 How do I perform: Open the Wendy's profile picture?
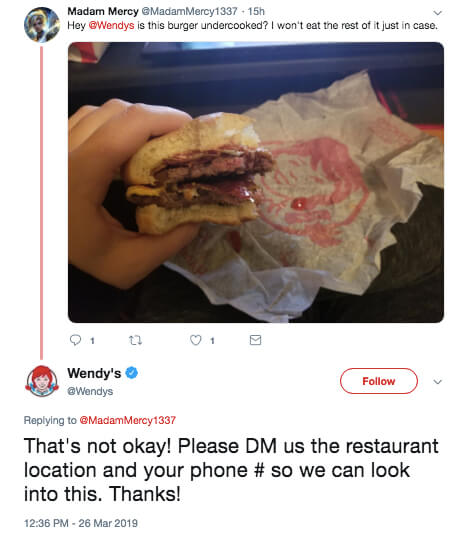[x=42, y=381]
